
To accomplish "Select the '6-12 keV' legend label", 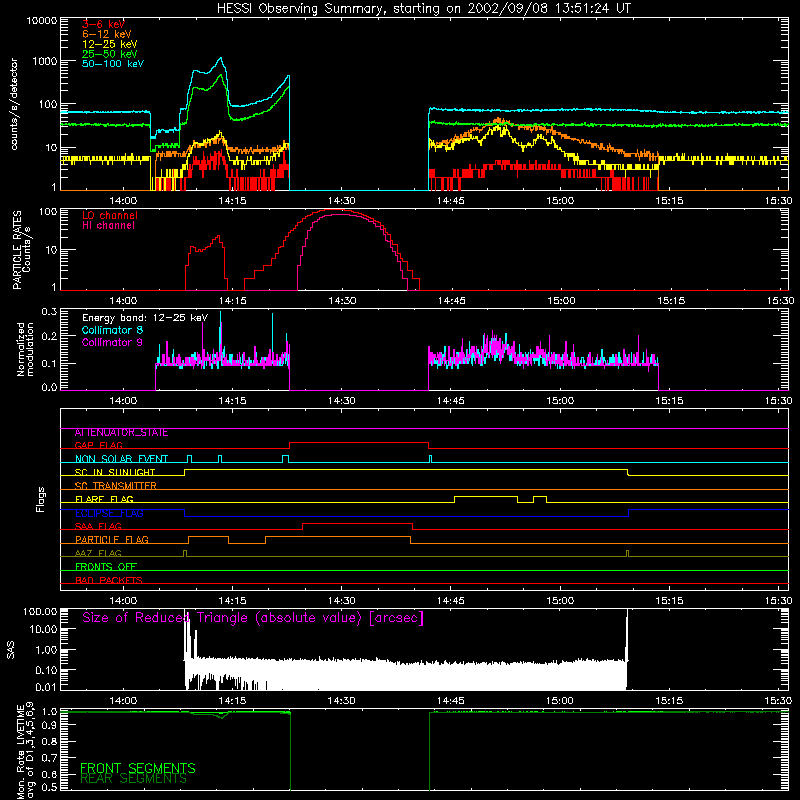I will pyautogui.click(x=107, y=34).
